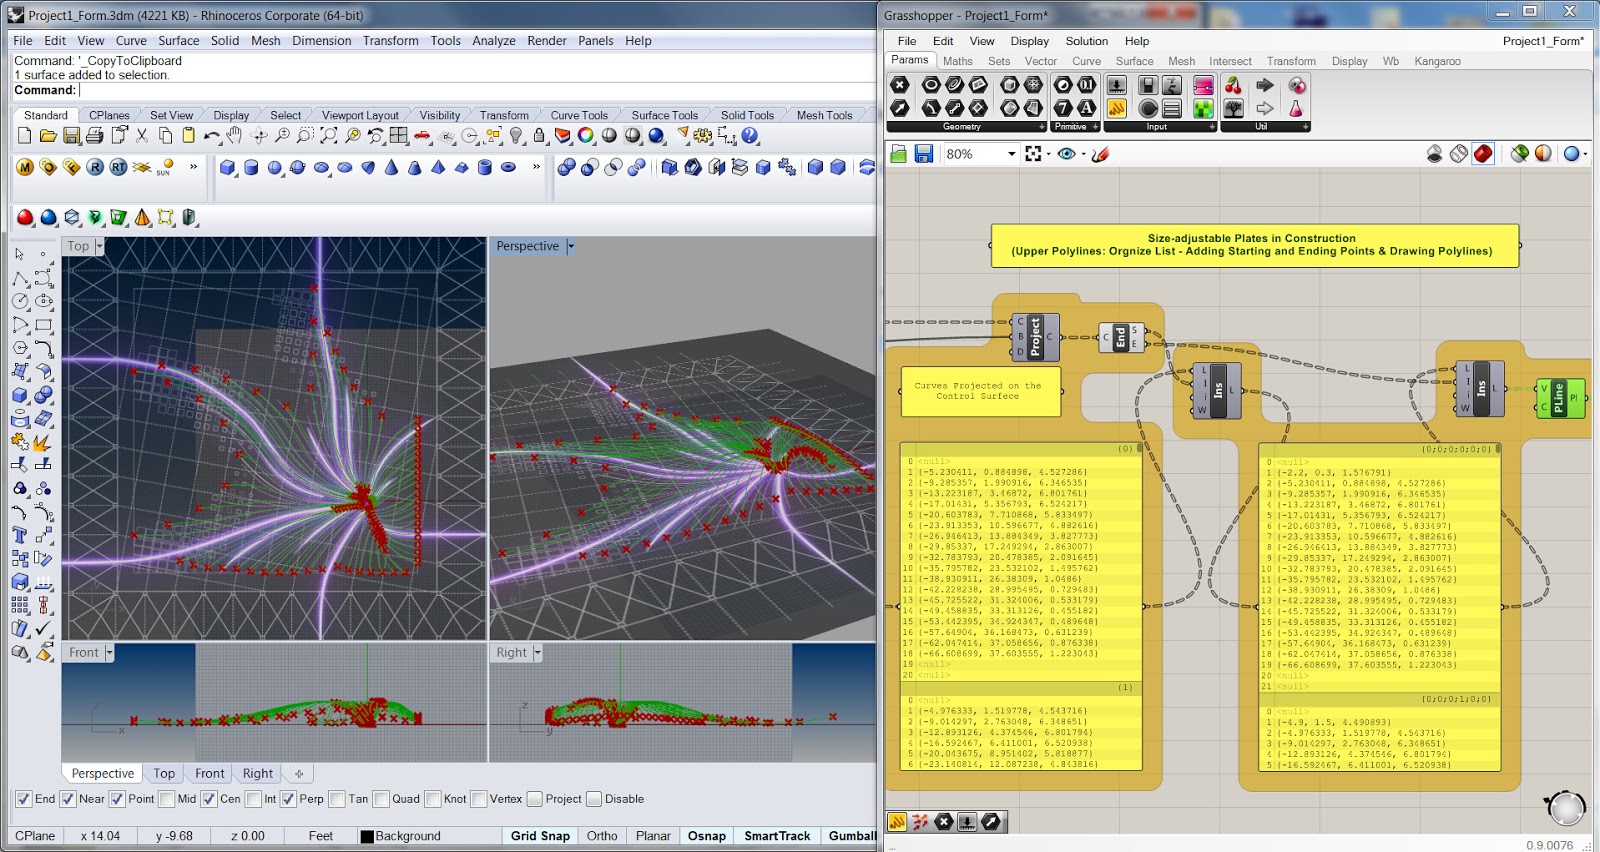Viewport: 1600px width, 852px height.
Task: Click the Undo arrow in Standard toolbar
Action: click(211, 136)
